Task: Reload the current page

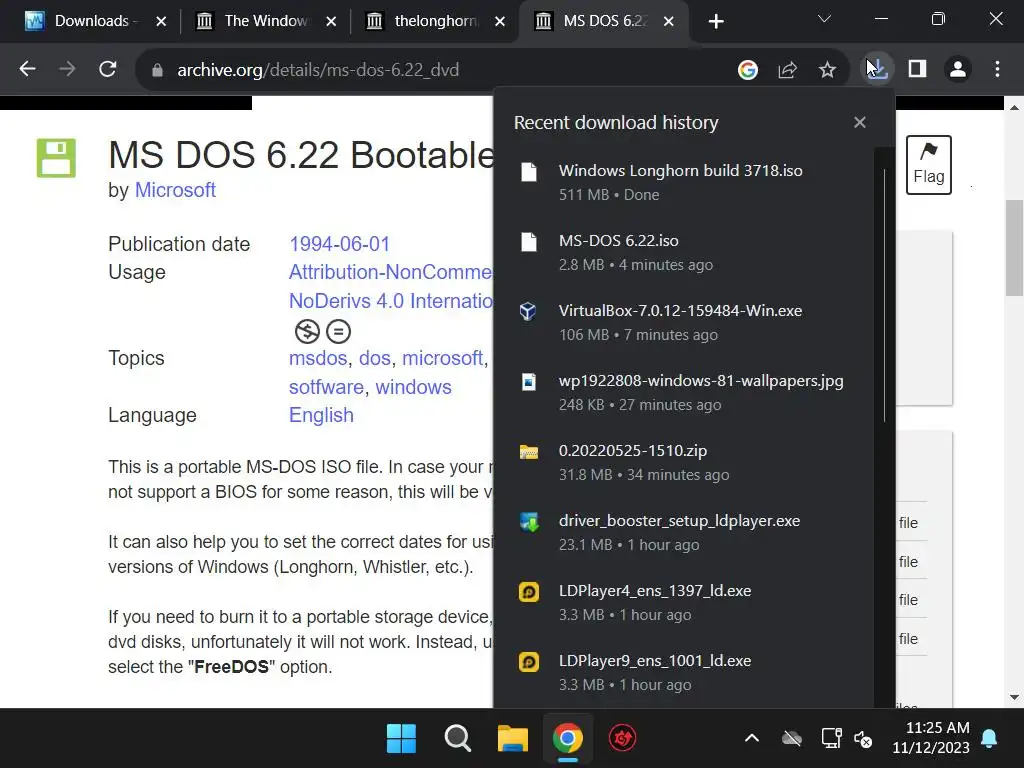Action: pos(108,69)
